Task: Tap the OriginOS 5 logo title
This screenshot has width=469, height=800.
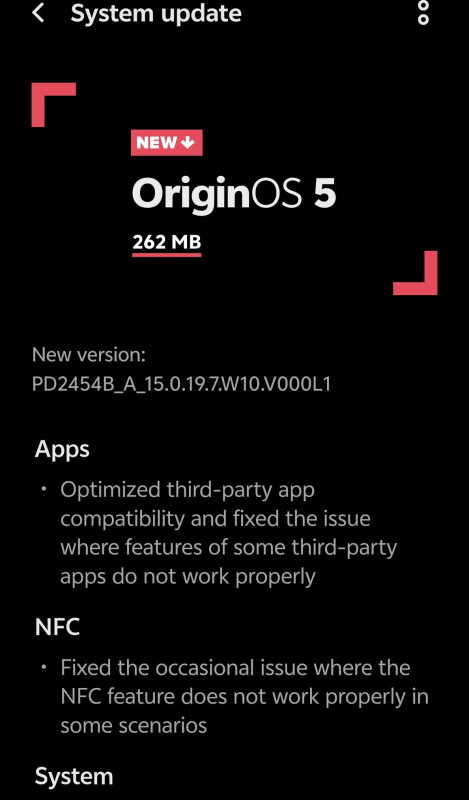Action: pos(234,194)
